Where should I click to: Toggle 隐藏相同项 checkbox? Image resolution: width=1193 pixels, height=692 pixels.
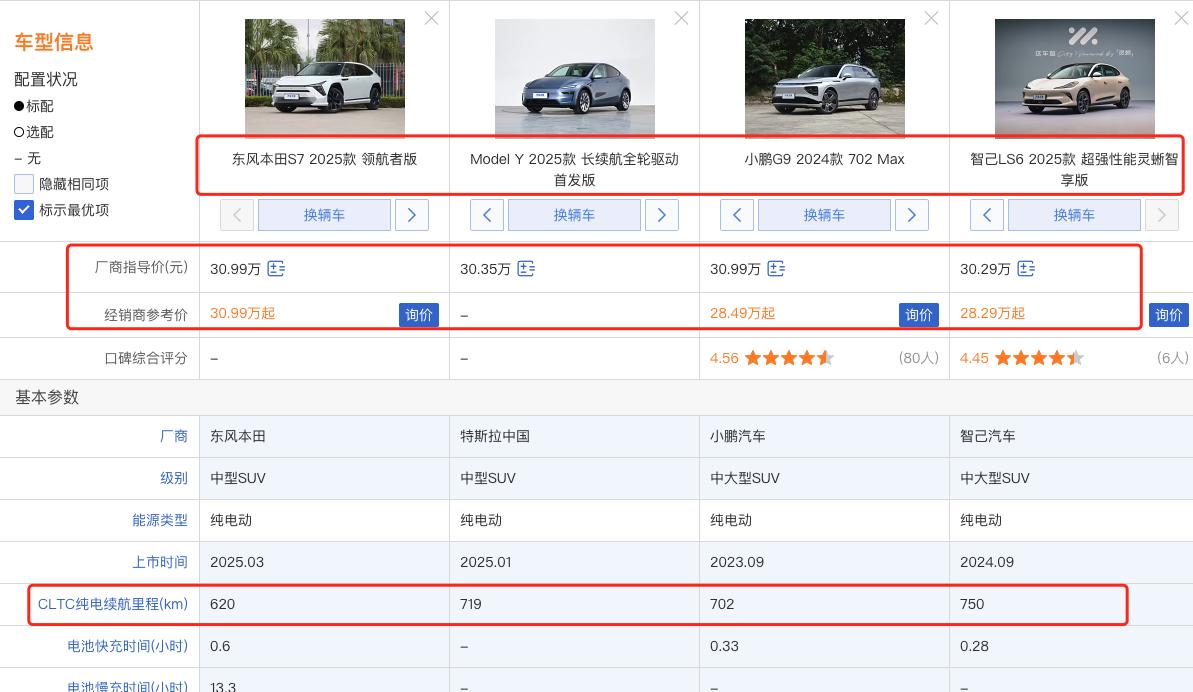24,184
